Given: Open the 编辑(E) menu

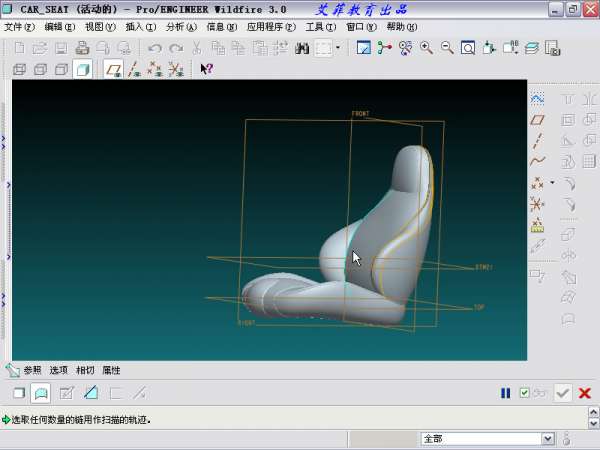Looking at the screenshot, I should click(x=59, y=27).
